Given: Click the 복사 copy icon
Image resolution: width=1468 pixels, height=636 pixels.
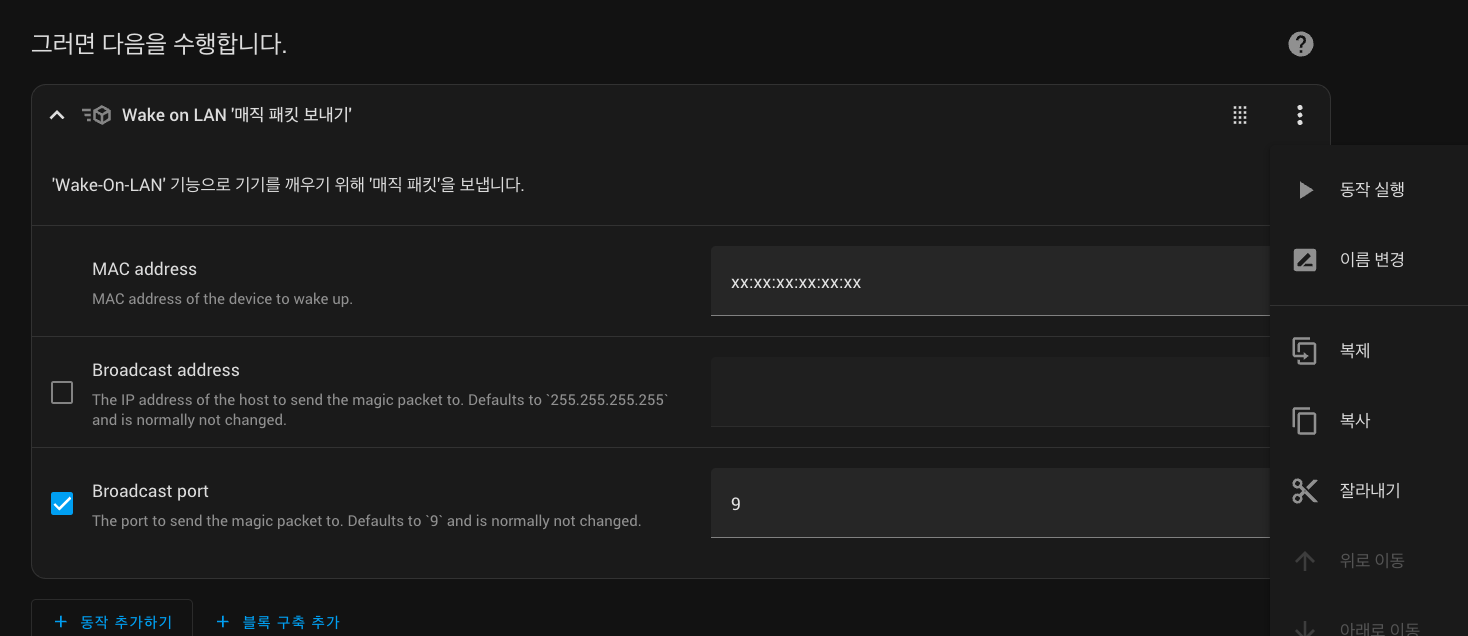Looking at the screenshot, I should tap(1305, 421).
